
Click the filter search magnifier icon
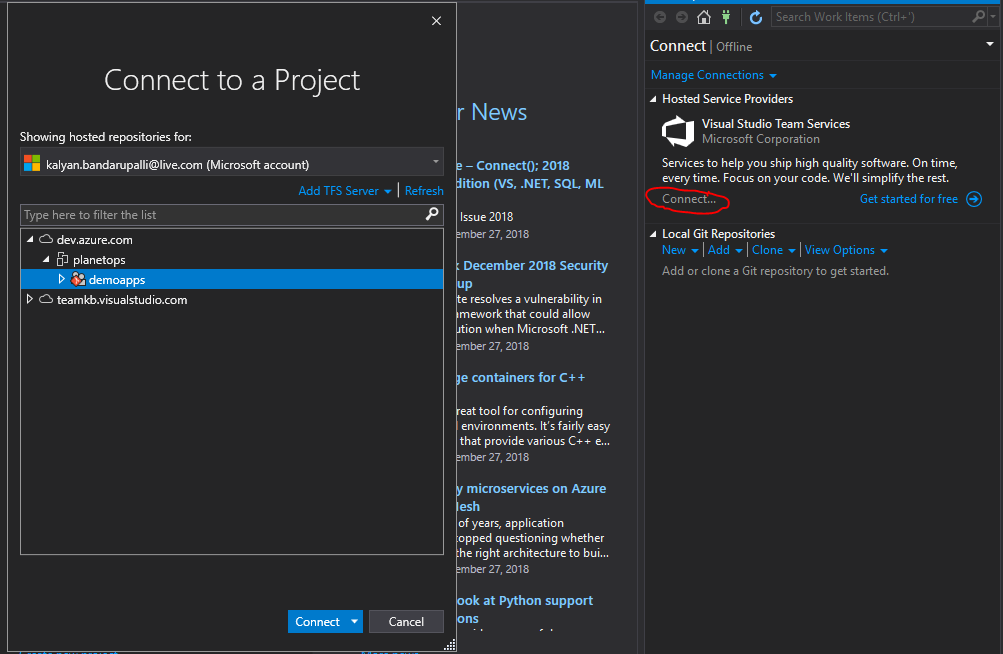432,214
